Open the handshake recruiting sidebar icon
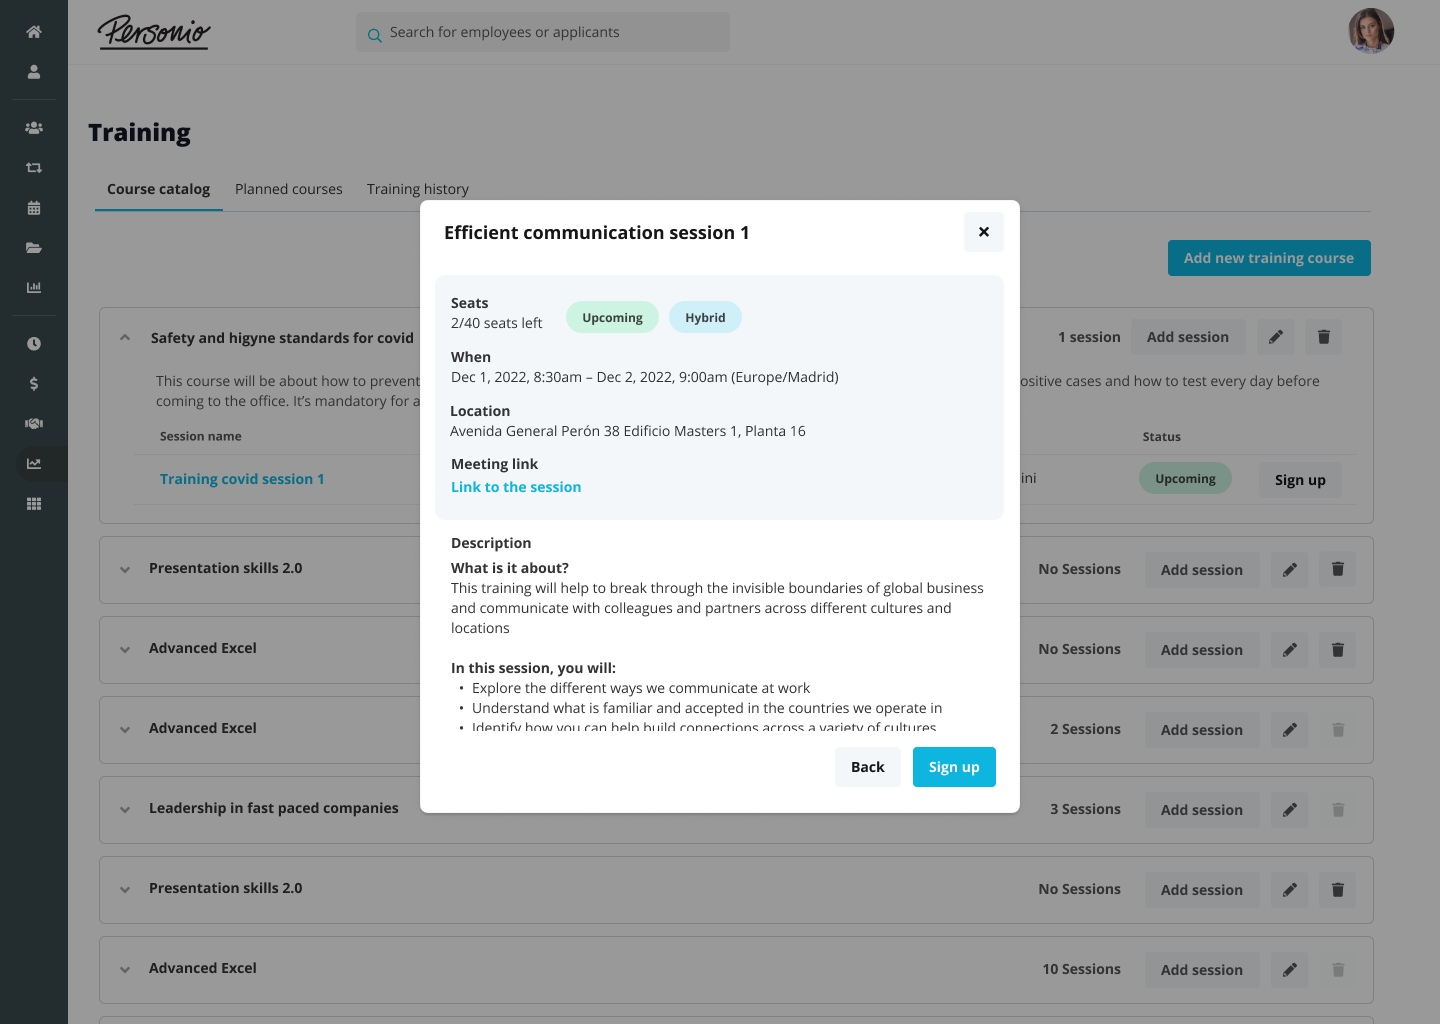1440x1024 pixels. 34,424
